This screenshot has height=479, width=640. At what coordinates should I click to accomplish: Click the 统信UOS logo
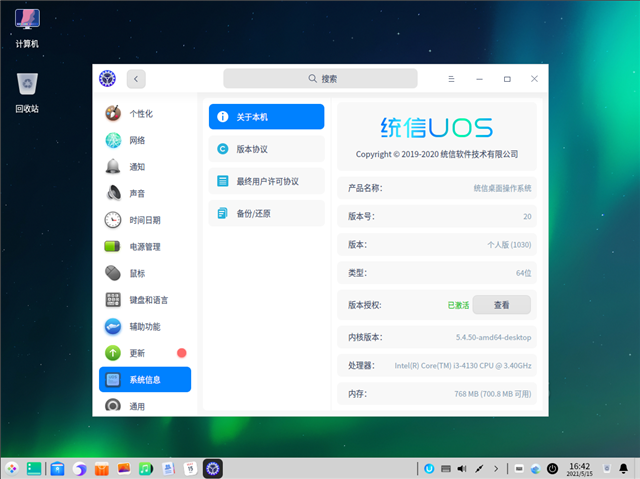click(437, 128)
